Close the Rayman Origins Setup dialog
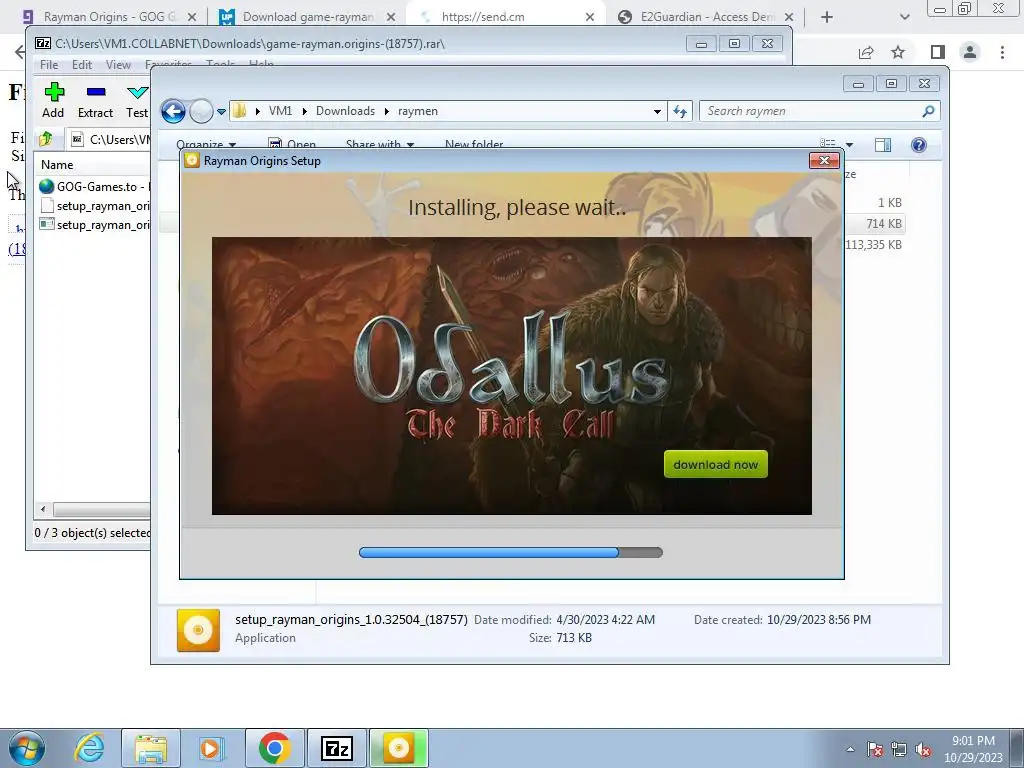 824,161
